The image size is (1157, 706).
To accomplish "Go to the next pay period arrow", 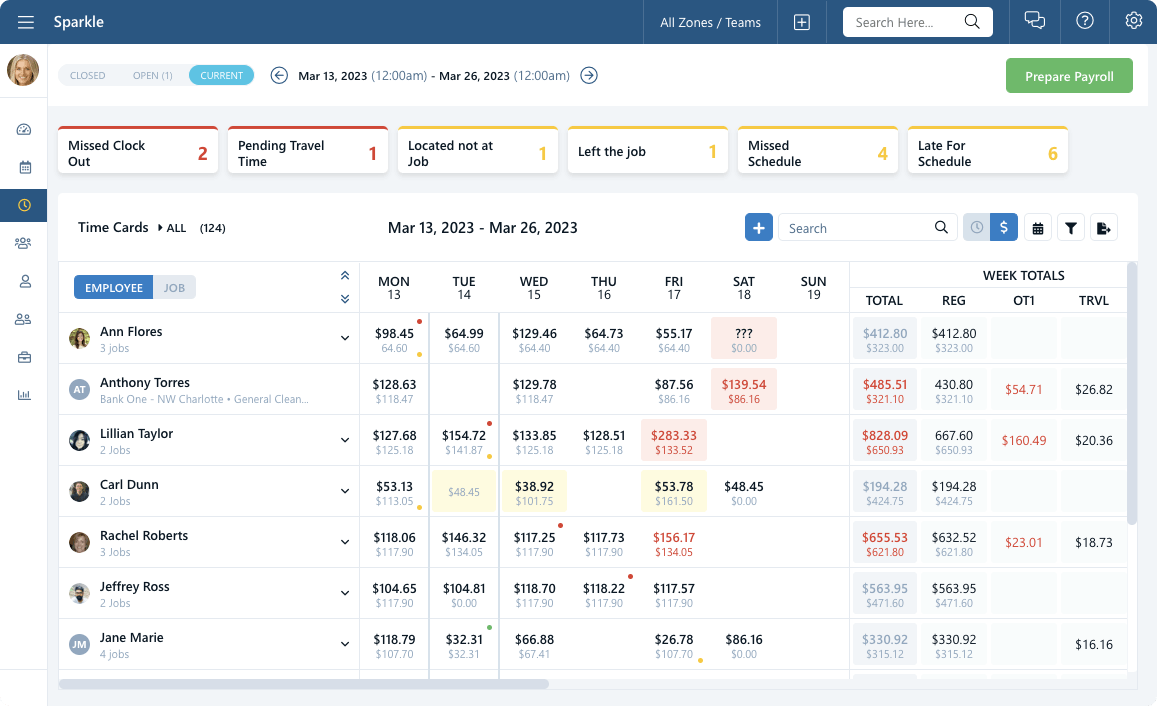I will coord(589,75).
